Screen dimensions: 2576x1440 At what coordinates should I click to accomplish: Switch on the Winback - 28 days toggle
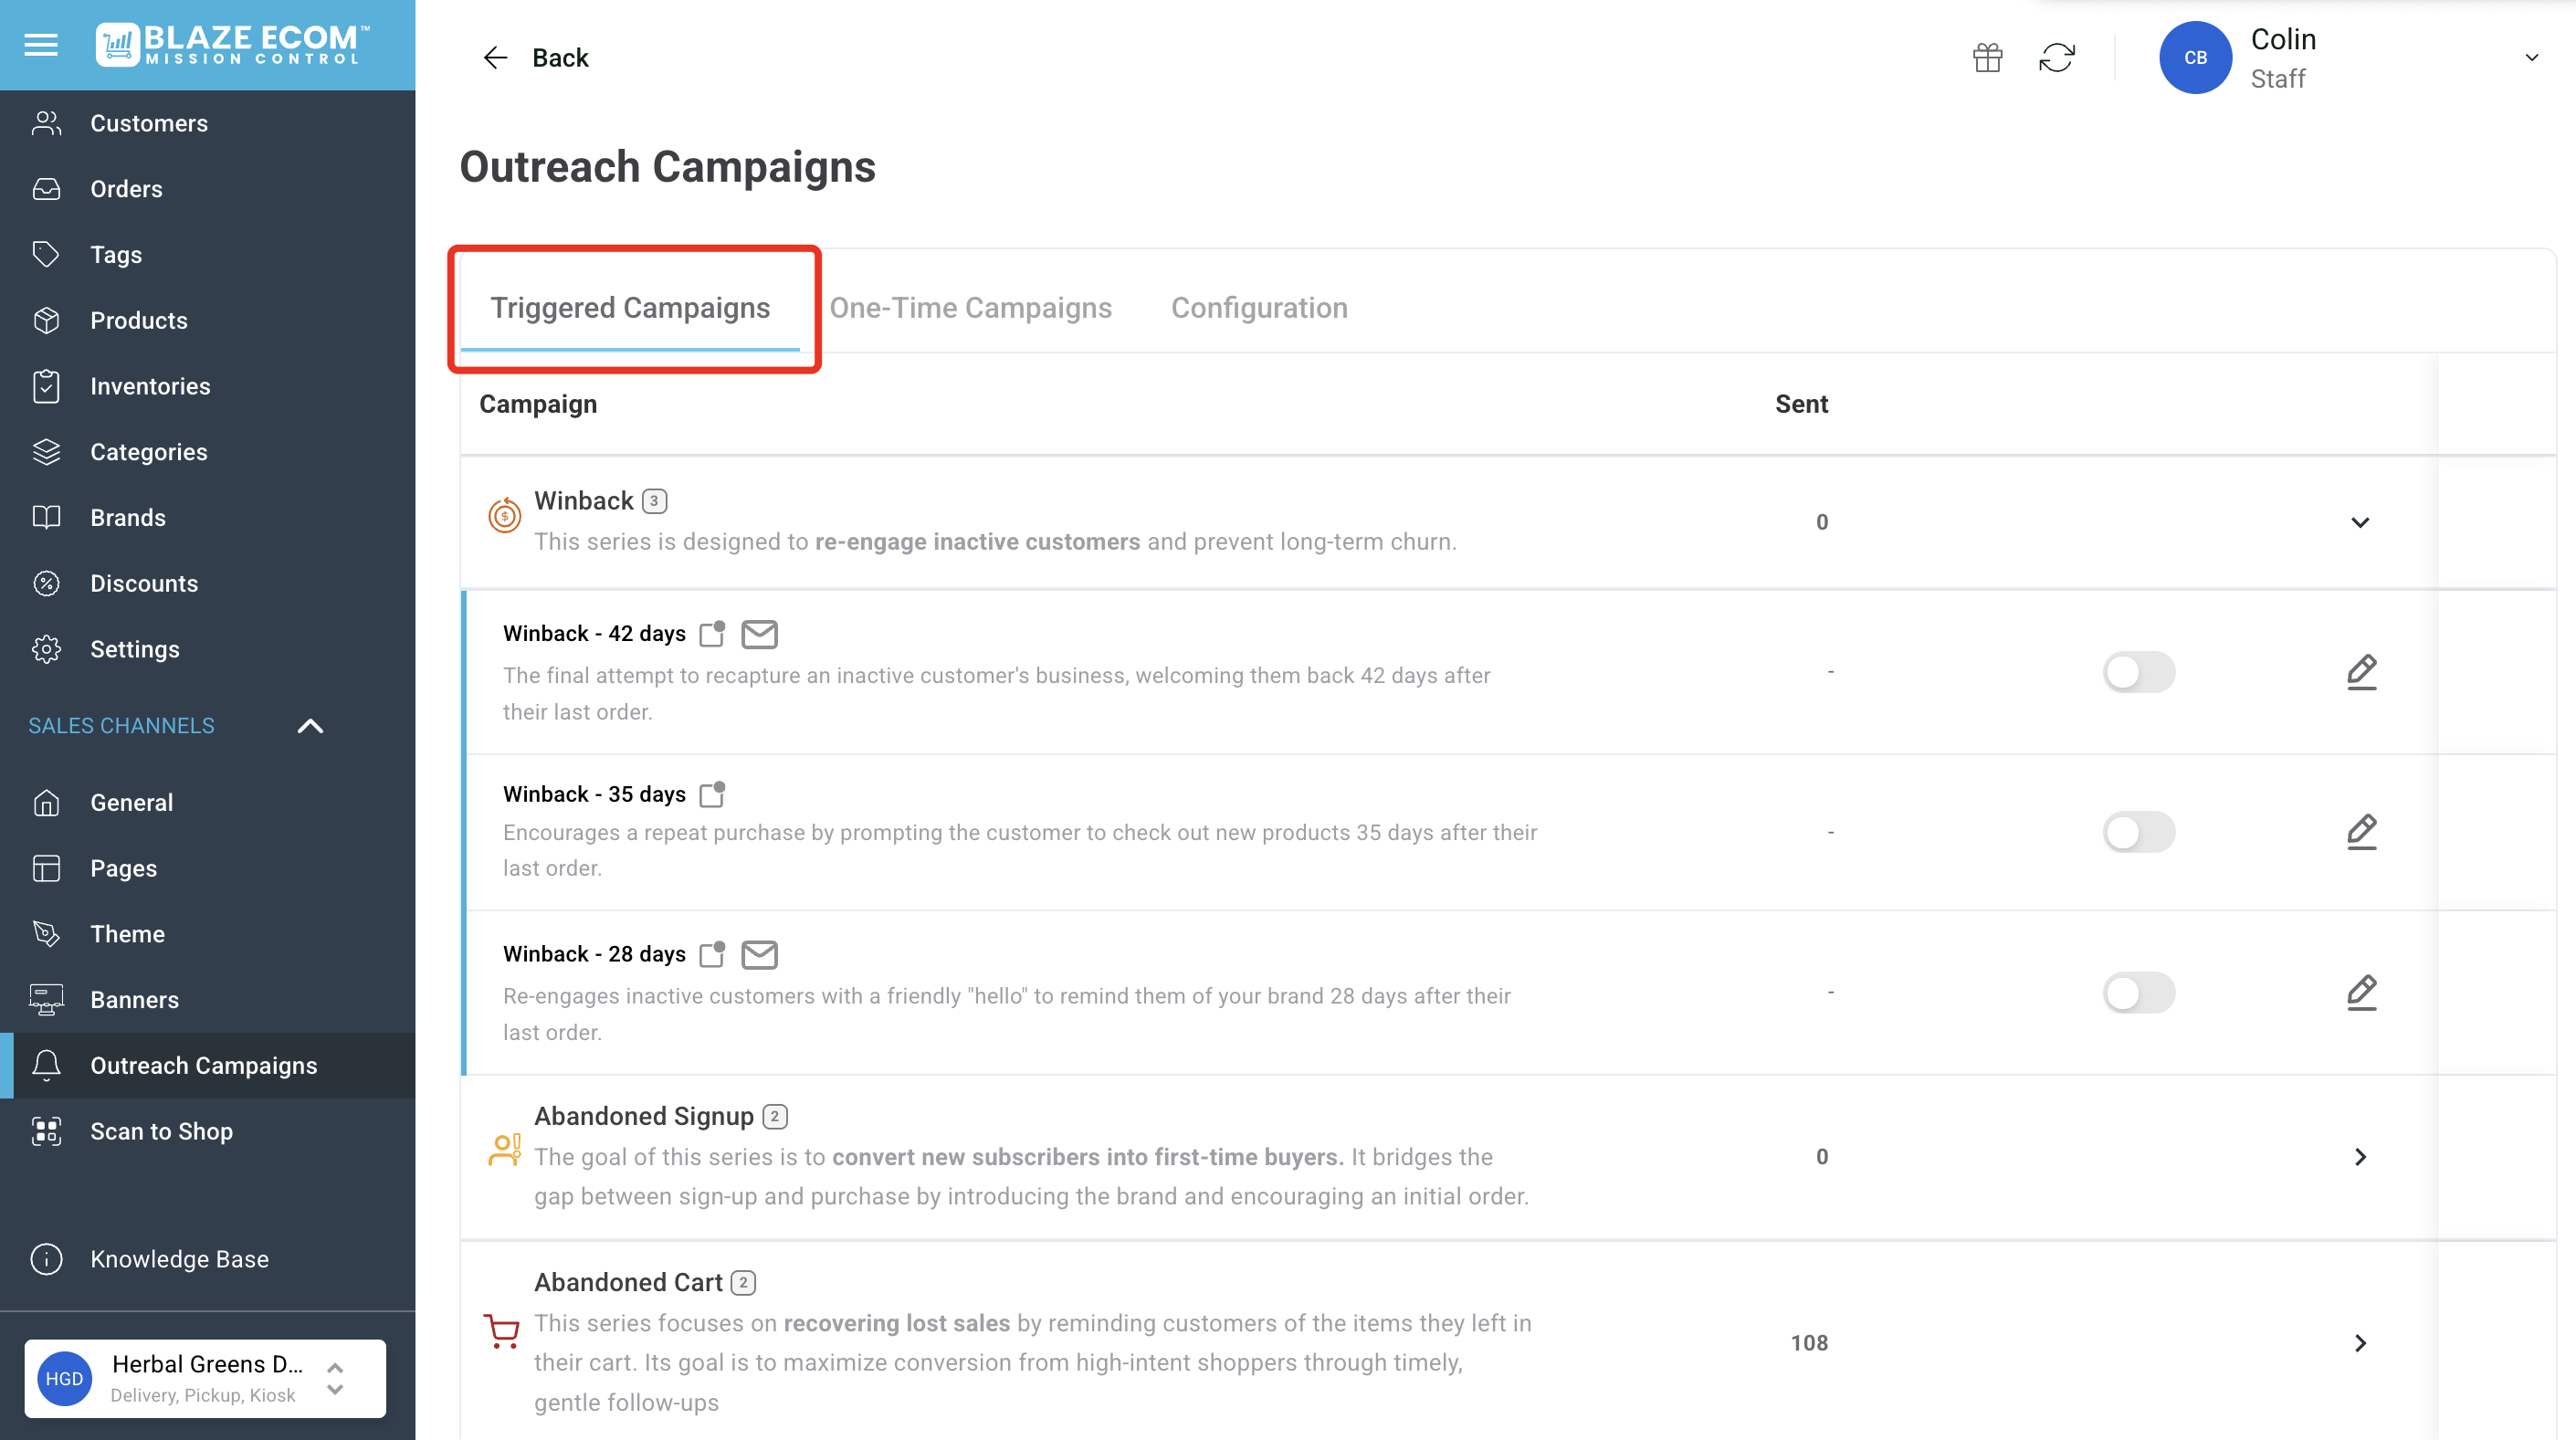click(x=2138, y=993)
